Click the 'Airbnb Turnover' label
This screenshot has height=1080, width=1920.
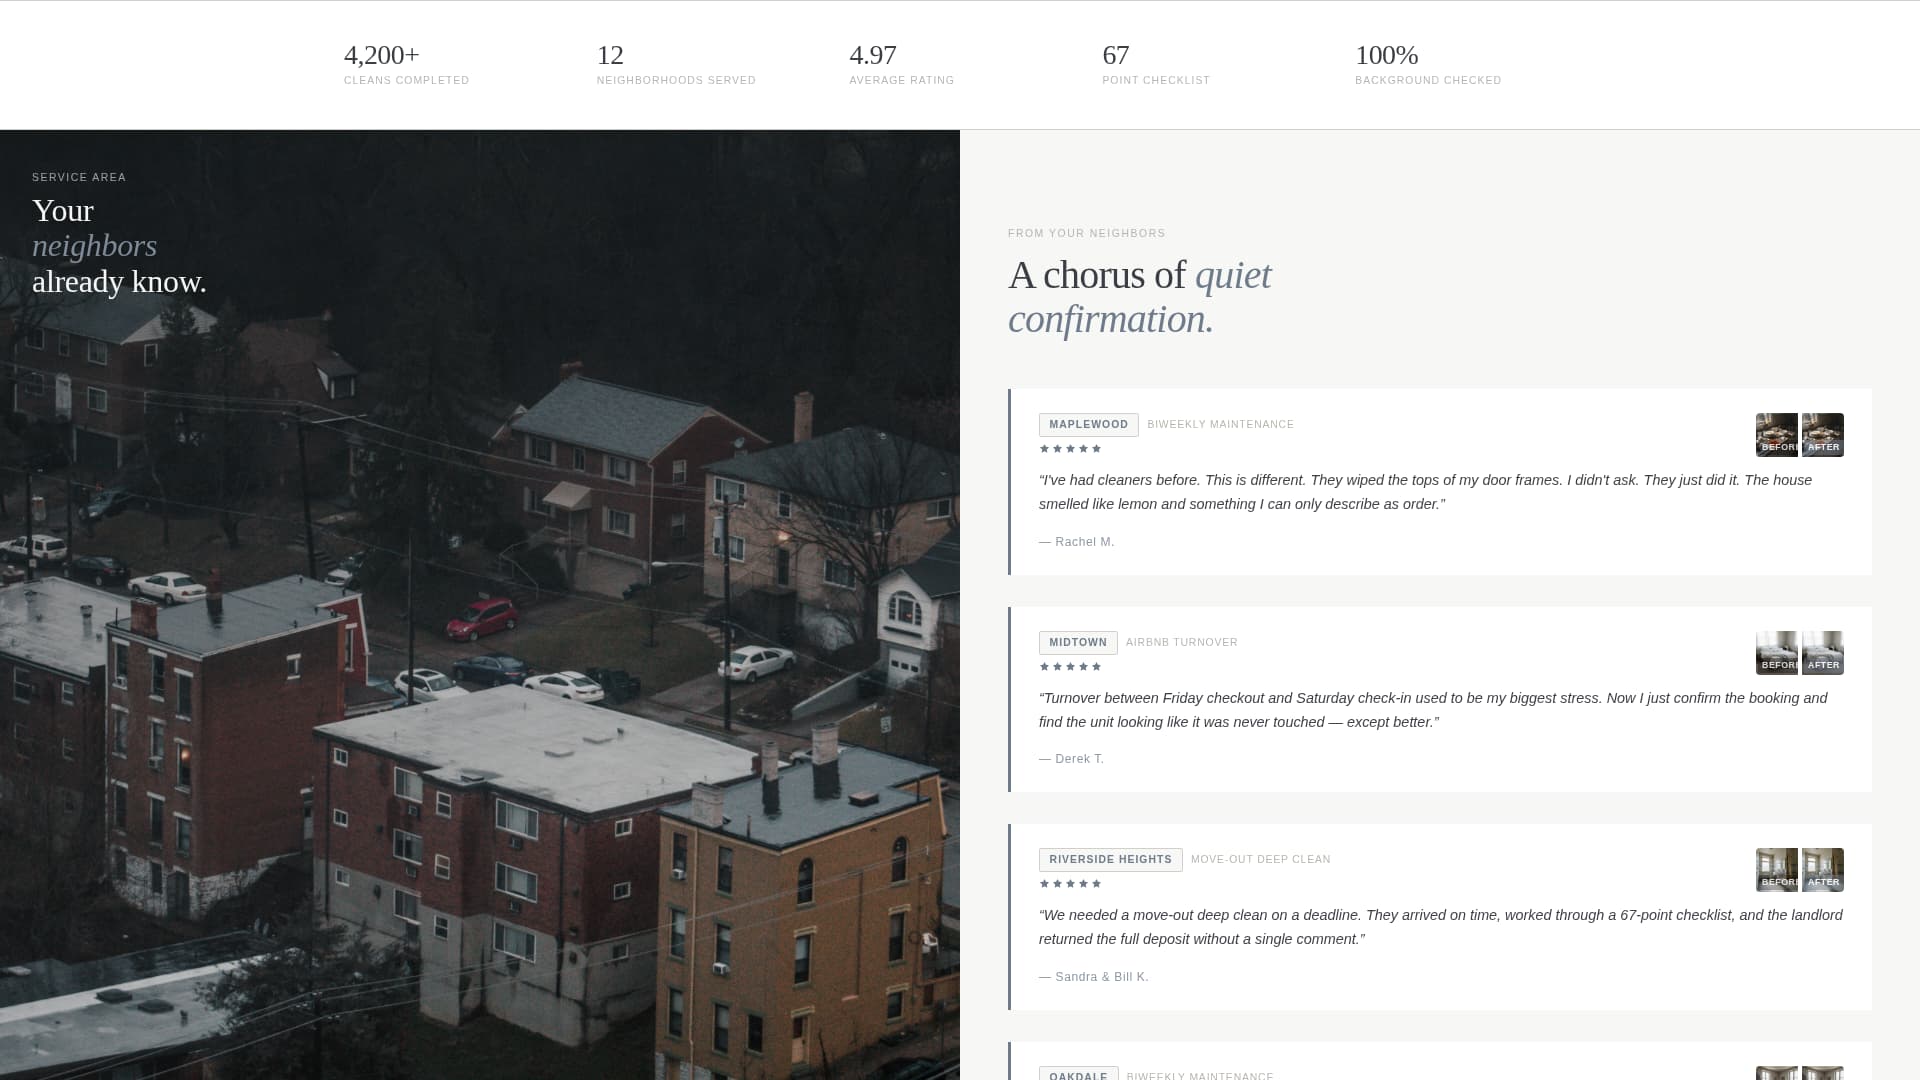(x=1181, y=643)
